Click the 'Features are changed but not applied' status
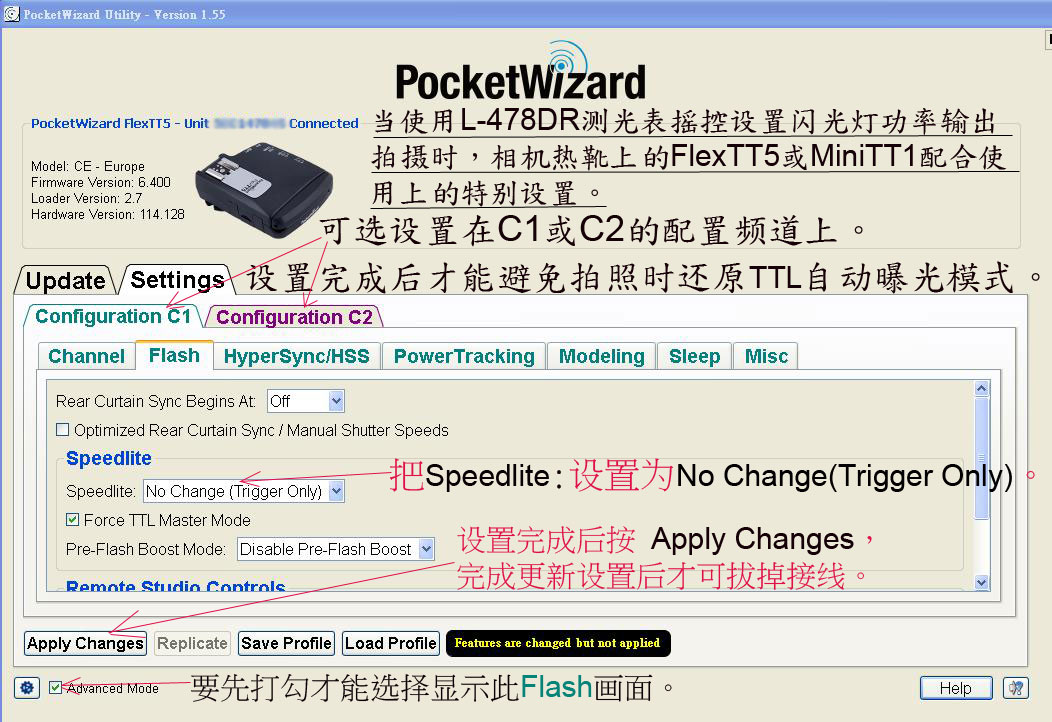The image size is (1052, 722). coord(558,643)
